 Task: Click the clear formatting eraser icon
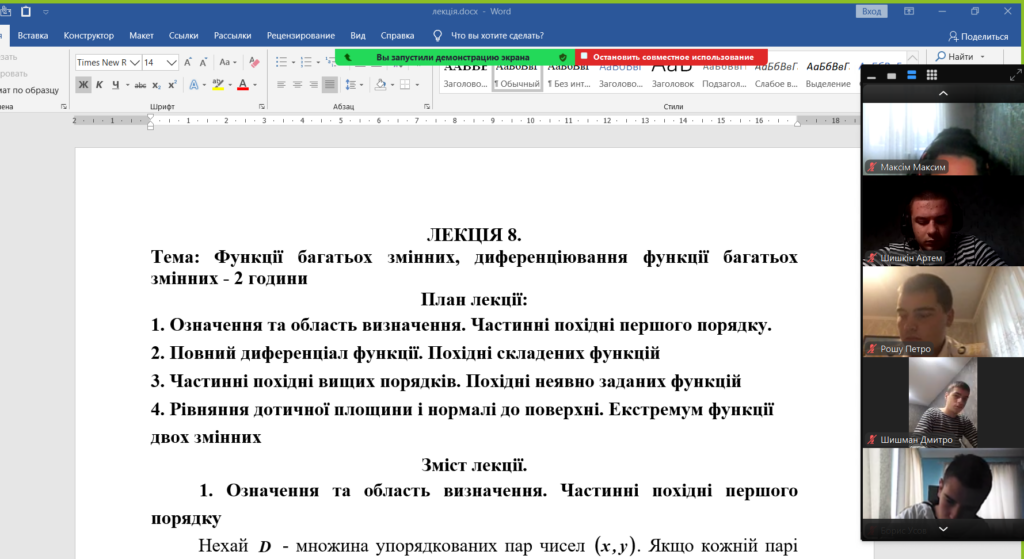(x=254, y=63)
